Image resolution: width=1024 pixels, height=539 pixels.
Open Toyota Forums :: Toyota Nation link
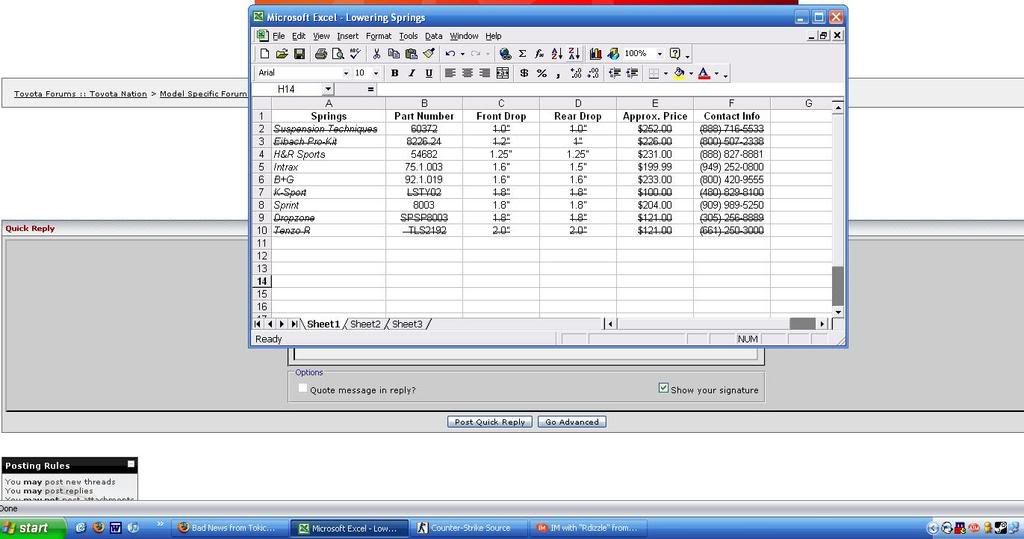pyautogui.click(x=80, y=94)
